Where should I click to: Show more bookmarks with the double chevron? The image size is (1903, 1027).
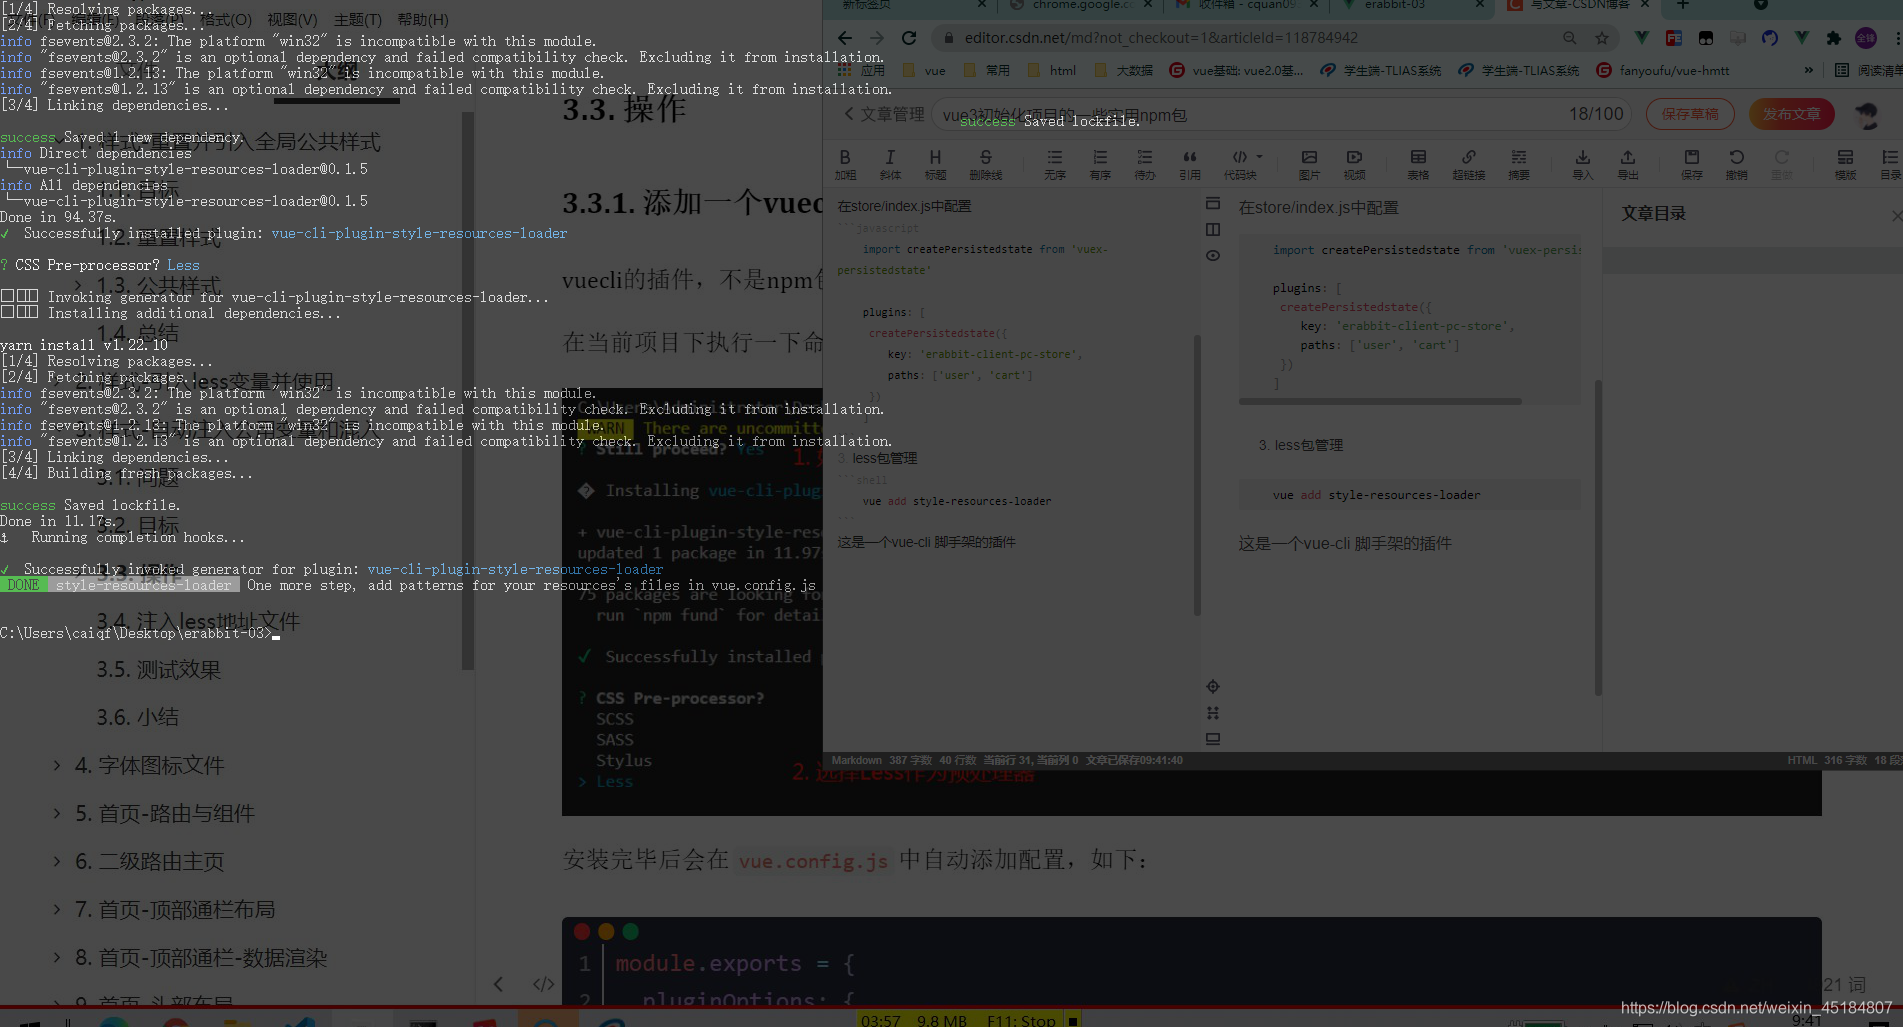pos(1808,70)
